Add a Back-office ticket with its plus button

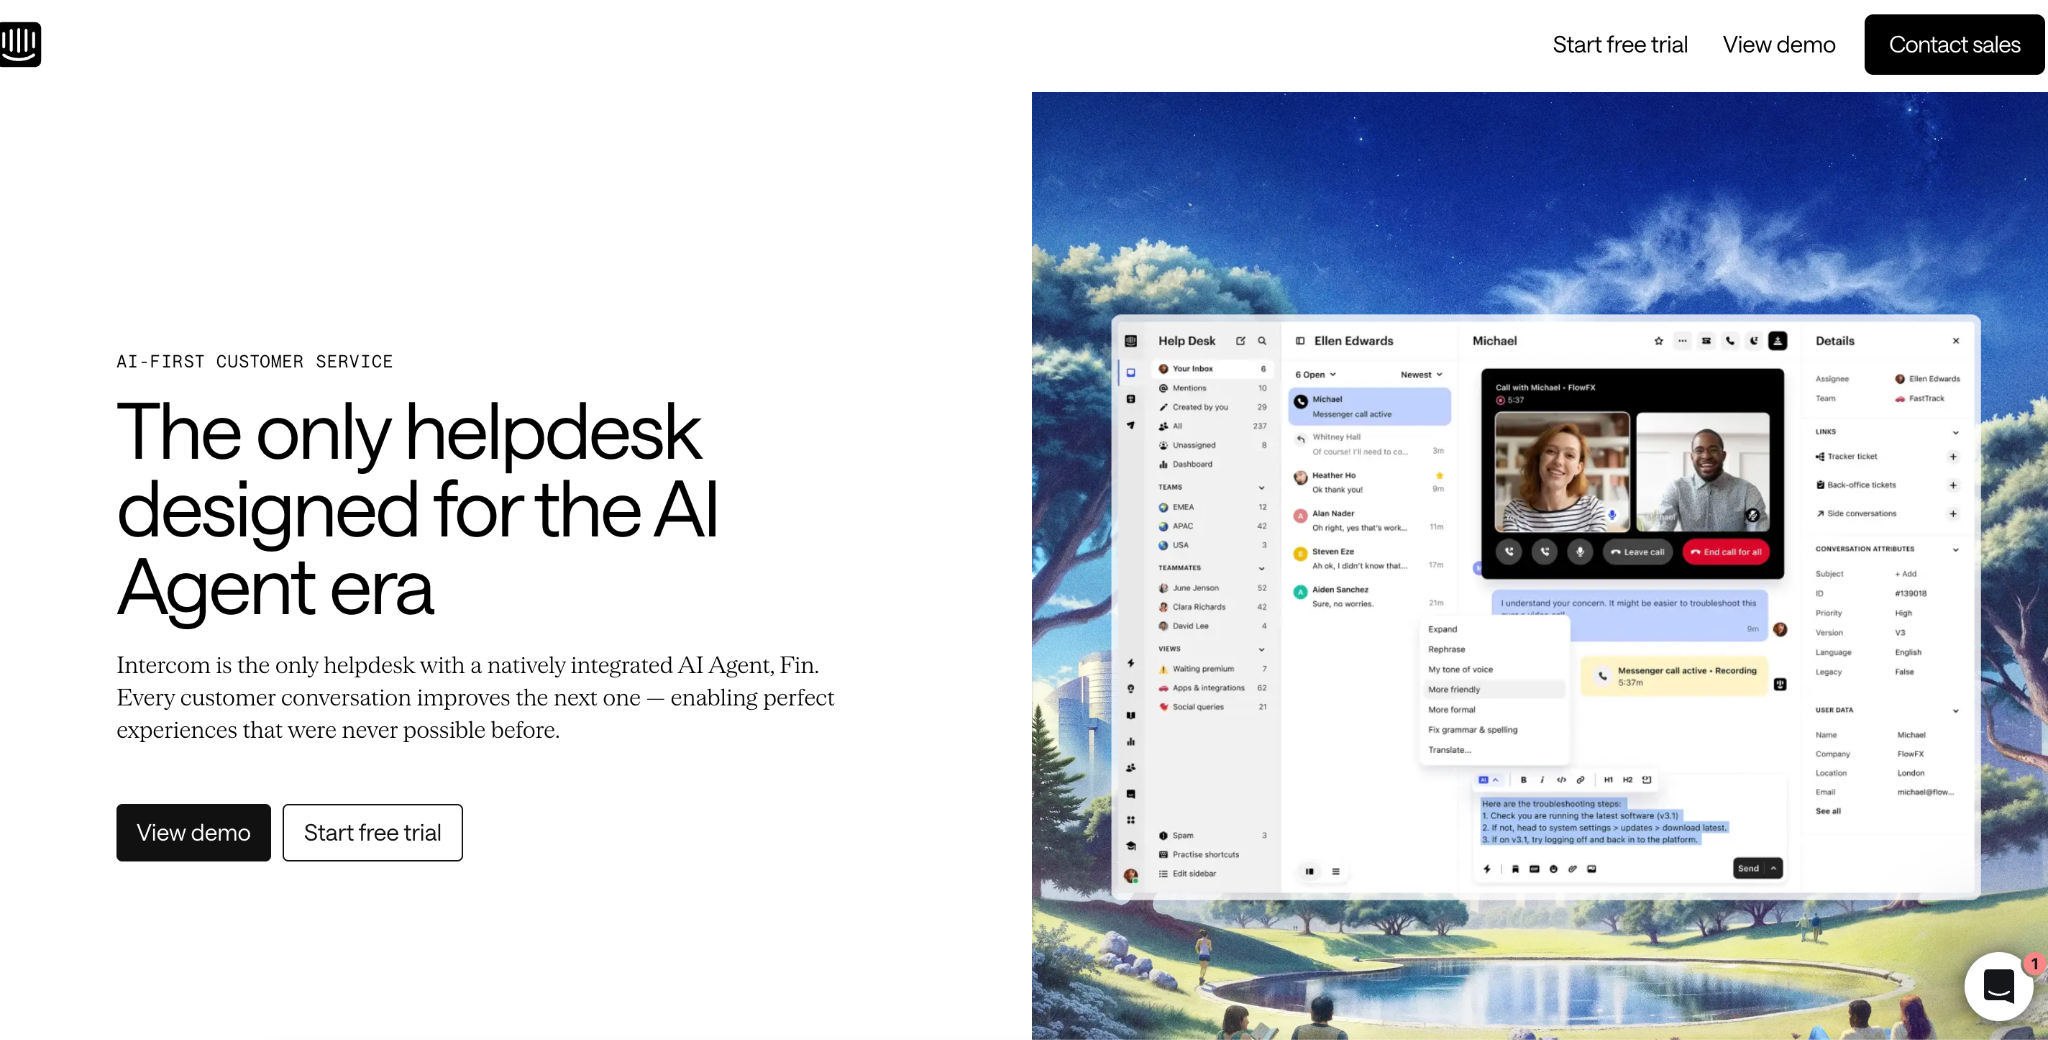1953,485
